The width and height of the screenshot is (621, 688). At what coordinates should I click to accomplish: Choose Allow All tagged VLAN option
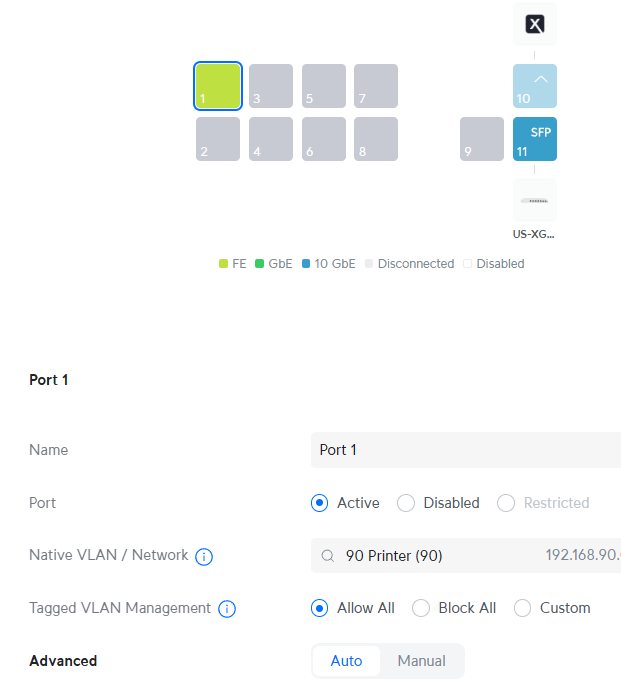tap(320, 608)
